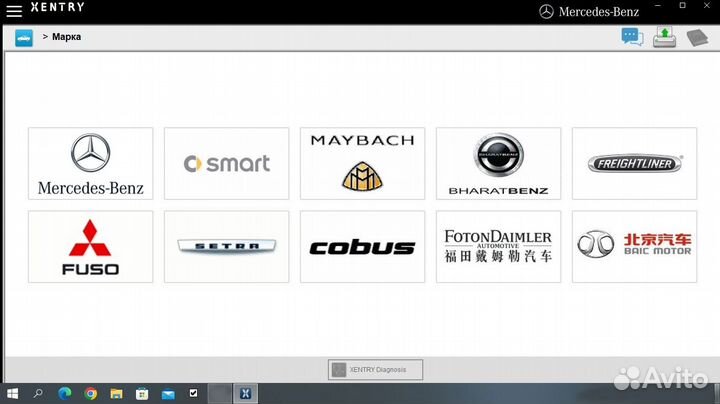The height and width of the screenshot is (404, 720).
Task: Click the XENTRY Diagnosis button
Action: point(375,370)
